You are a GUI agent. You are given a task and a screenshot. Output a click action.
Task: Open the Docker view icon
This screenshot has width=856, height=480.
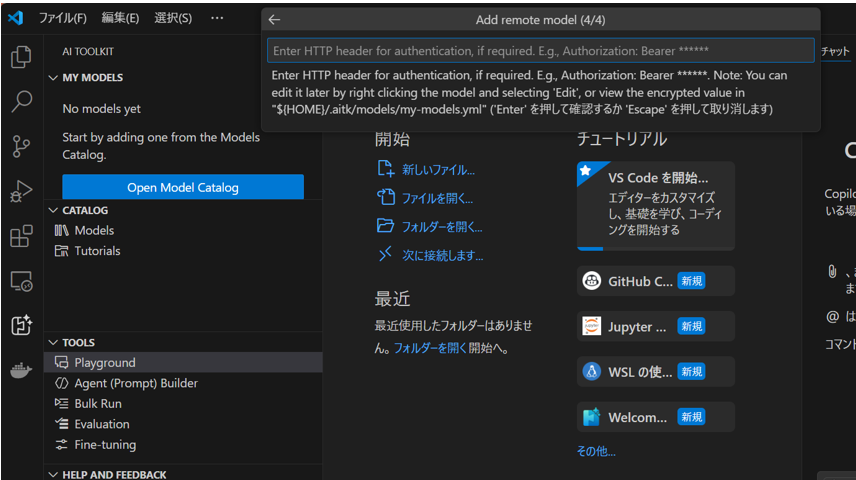click(21, 370)
